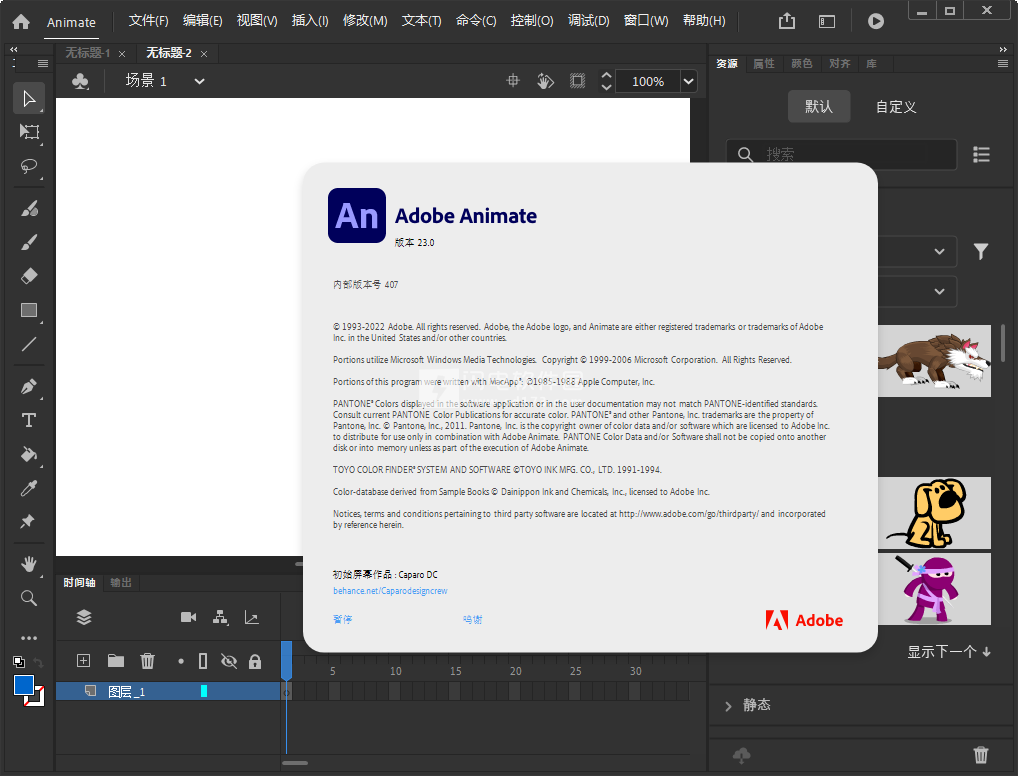Toggle highlight for all layers dot
The height and width of the screenshot is (776, 1018).
(180, 662)
